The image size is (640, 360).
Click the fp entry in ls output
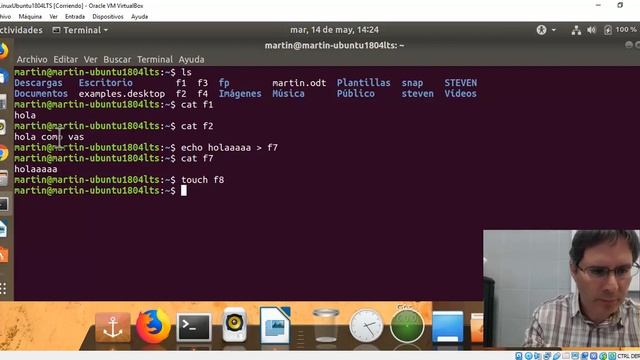[224, 83]
